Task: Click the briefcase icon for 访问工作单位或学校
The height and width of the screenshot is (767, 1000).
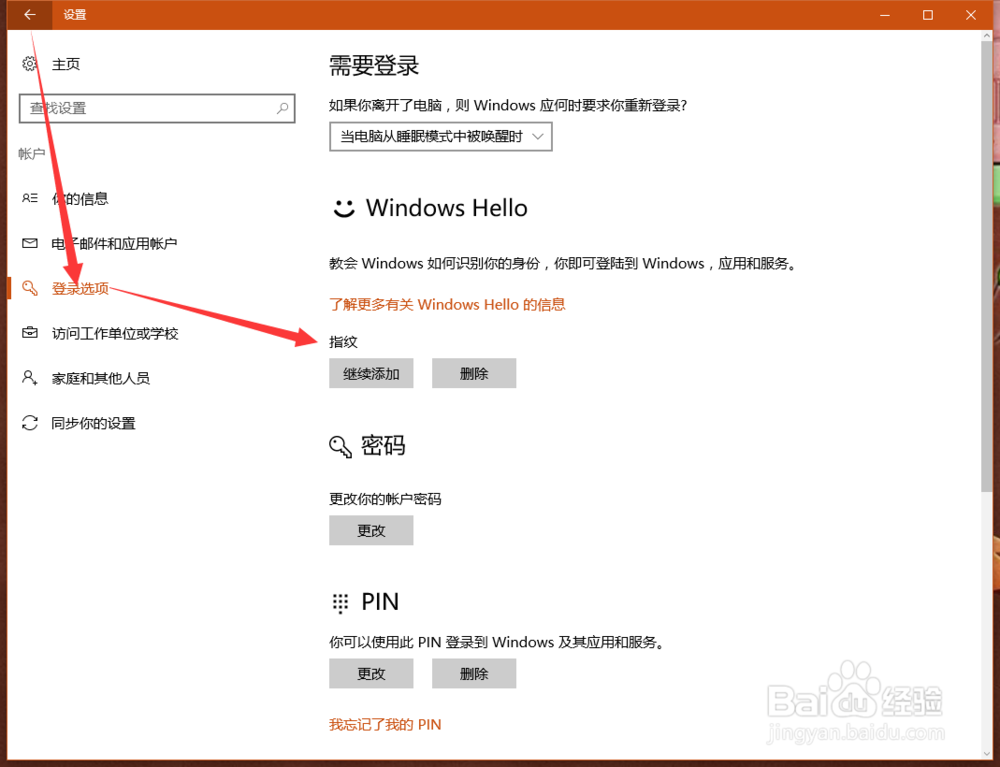Action: 29,333
